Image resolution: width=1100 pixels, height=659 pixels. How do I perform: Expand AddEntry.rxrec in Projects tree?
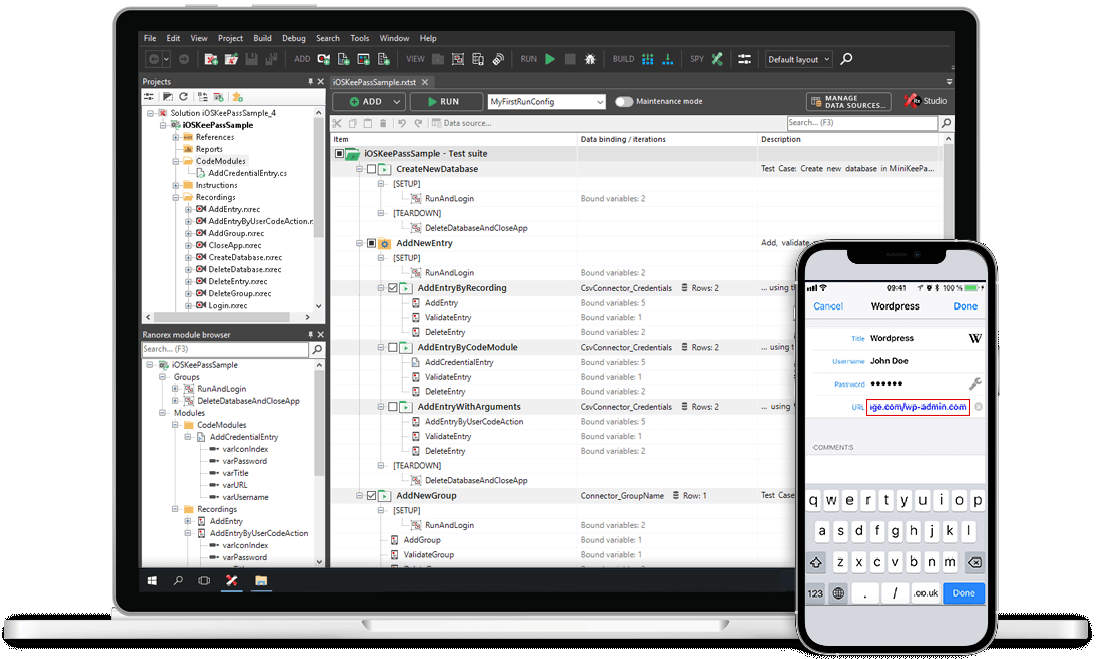point(188,209)
